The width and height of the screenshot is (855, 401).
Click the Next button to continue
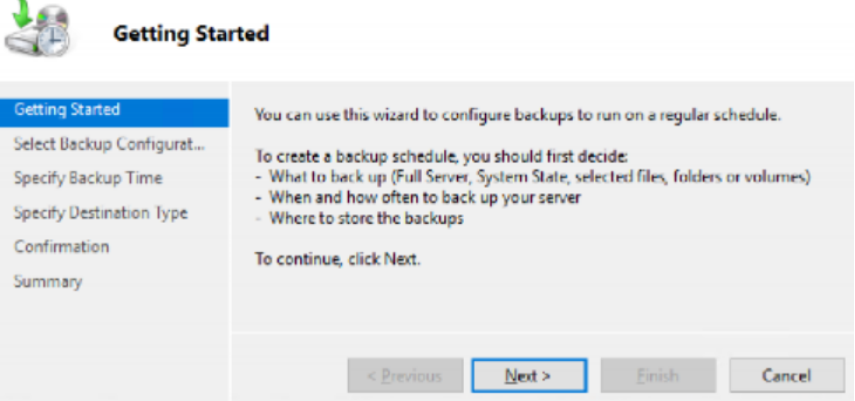pyautogui.click(x=529, y=375)
